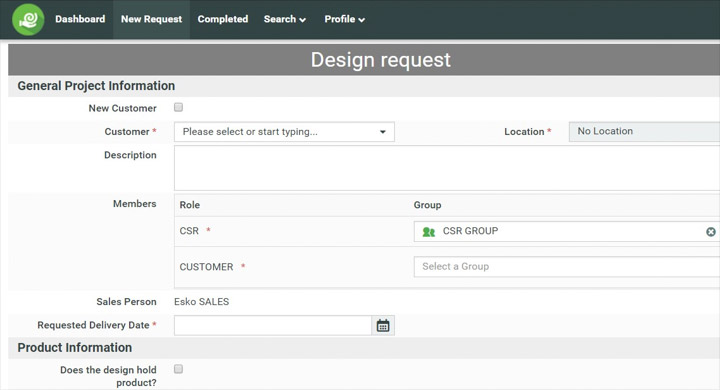Screen dimensions: 720x390
Task: Click the General Project Information heading
Action: pos(96,86)
